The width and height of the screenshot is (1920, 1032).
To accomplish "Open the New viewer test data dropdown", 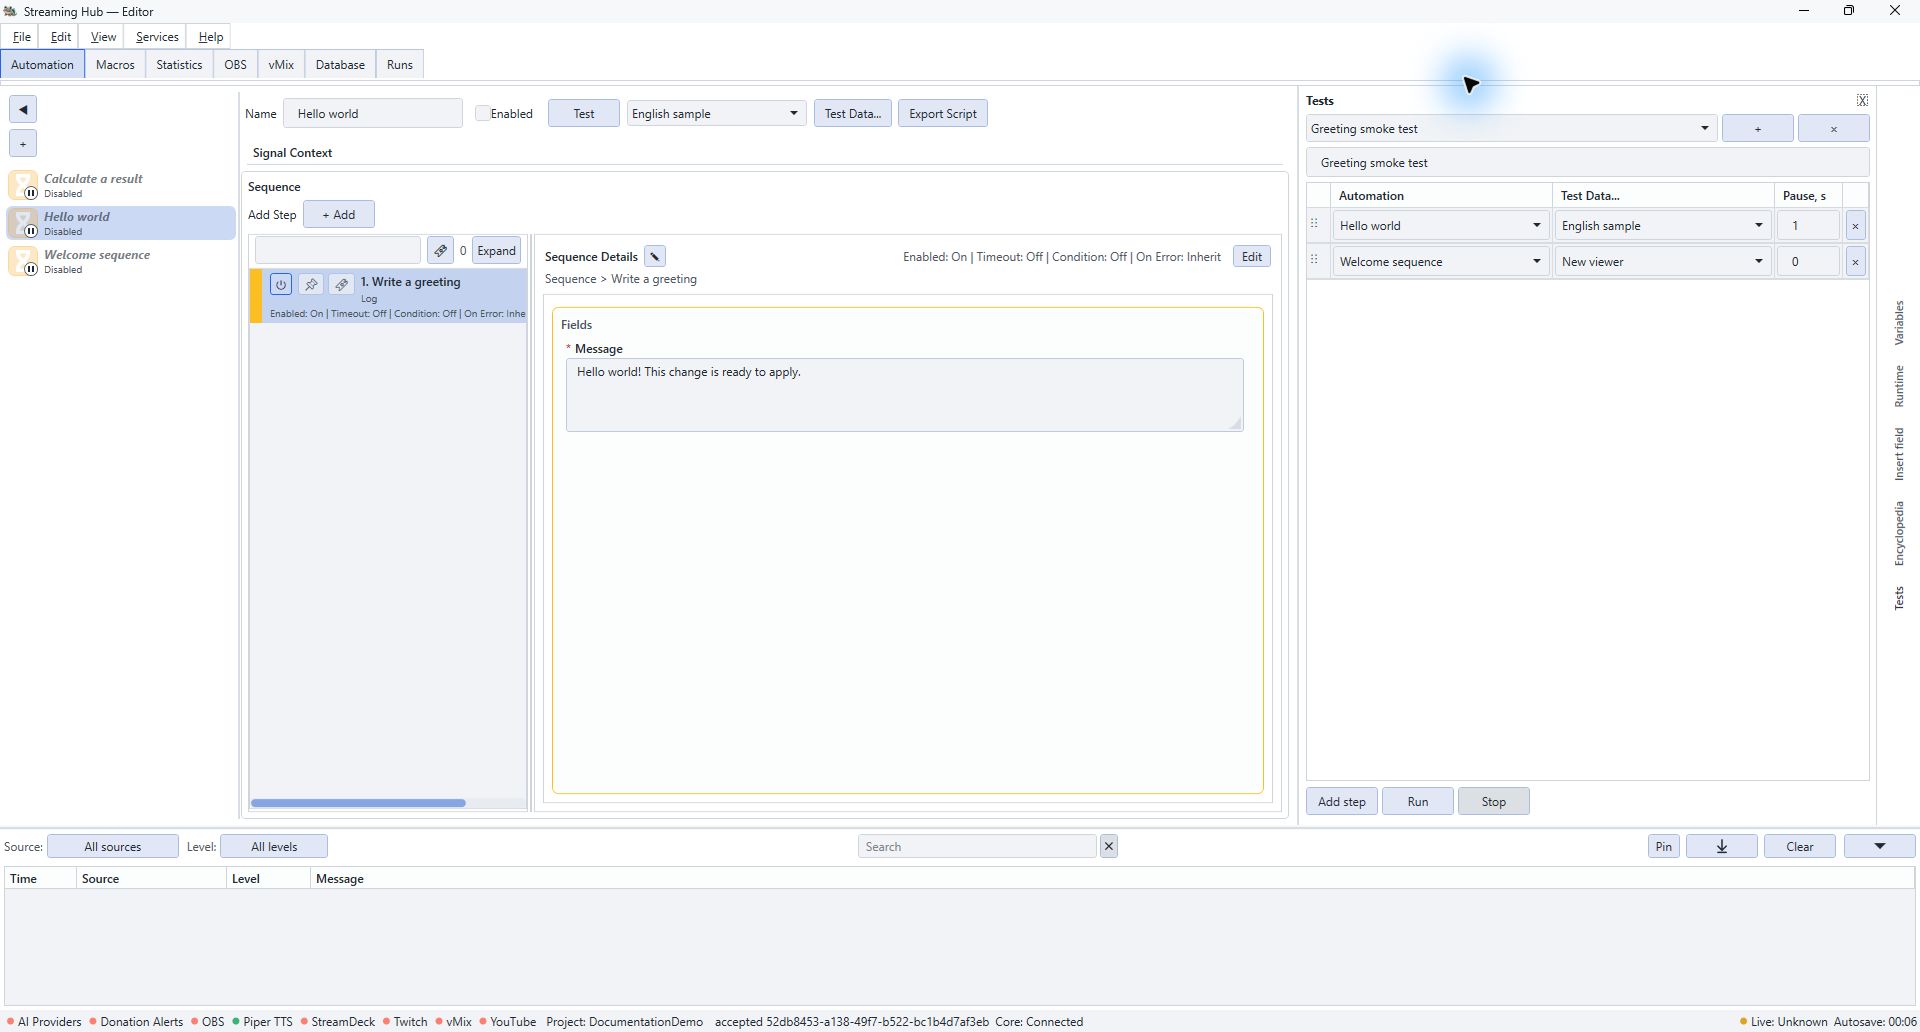I will 1663,262.
